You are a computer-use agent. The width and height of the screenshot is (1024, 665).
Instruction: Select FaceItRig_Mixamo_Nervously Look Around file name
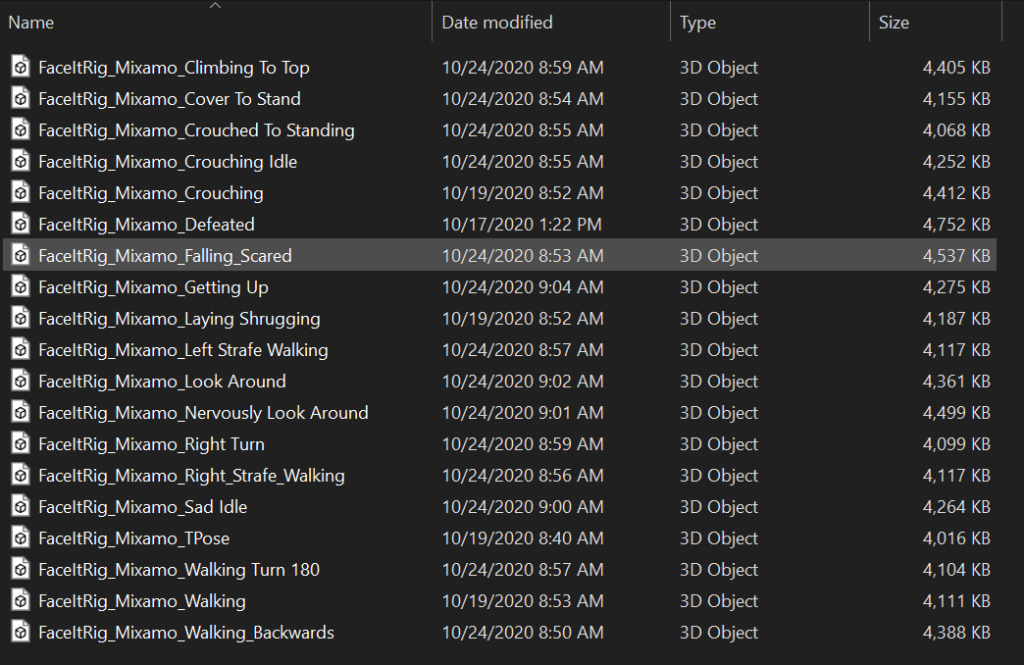pyautogui.click(x=203, y=413)
